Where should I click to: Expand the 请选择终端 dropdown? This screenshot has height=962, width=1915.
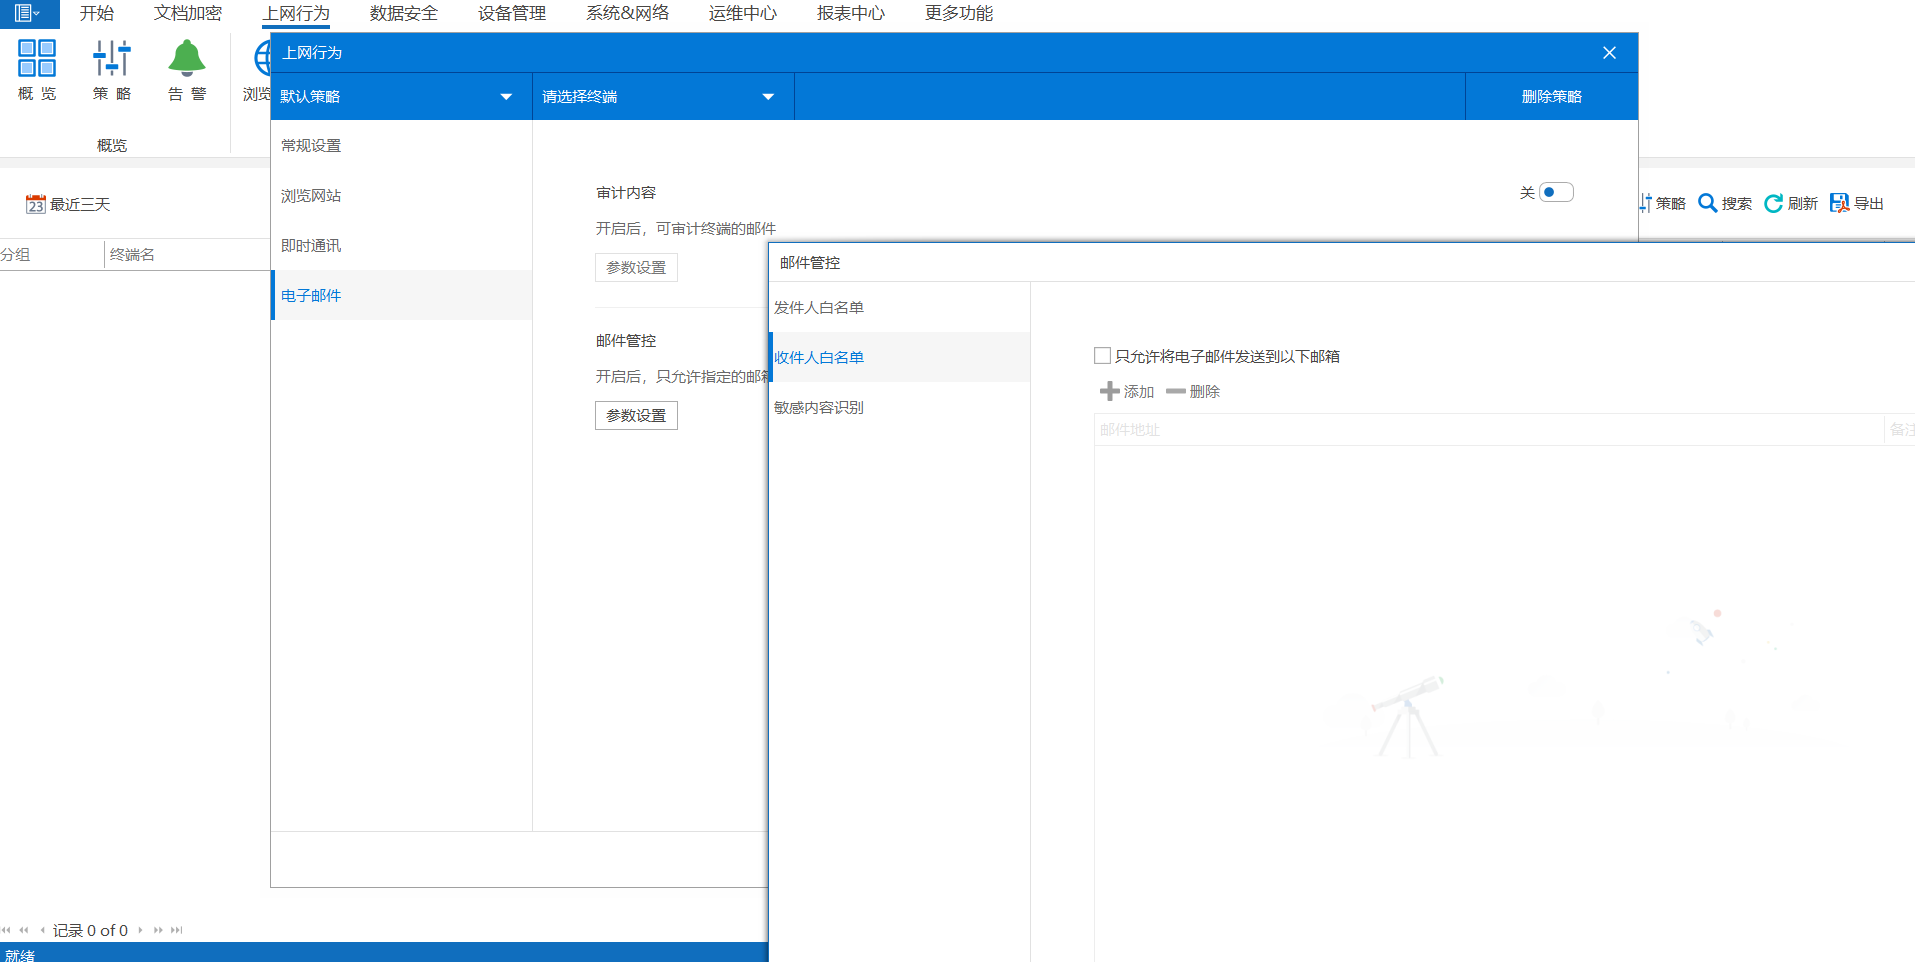click(767, 97)
